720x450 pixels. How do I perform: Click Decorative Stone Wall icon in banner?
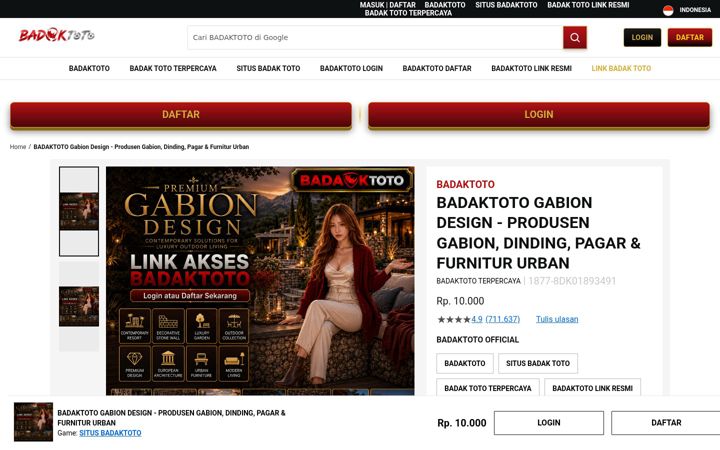click(x=168, y=326)
